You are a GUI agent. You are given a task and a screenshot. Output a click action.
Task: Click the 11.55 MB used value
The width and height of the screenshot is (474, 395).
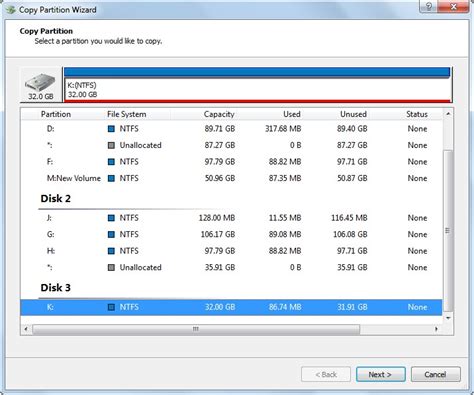pyautogui.click(x=285, y=218)
